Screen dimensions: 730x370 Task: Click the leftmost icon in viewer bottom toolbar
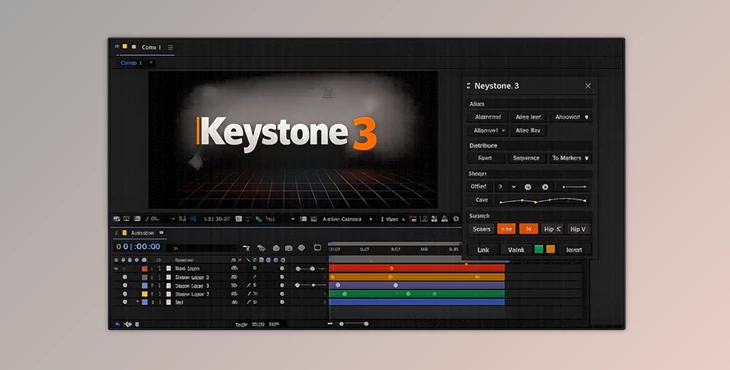tap(116, 219)
